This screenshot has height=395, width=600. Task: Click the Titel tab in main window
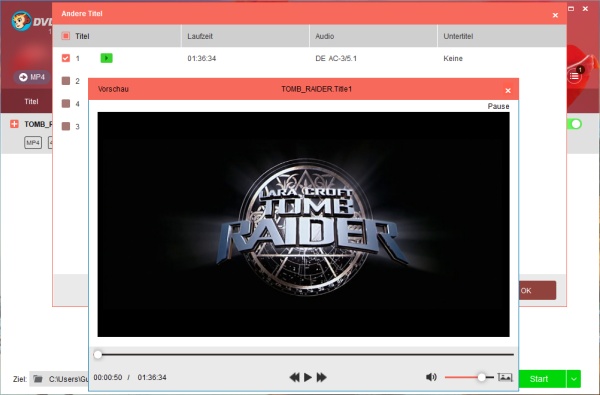point(31,101)
